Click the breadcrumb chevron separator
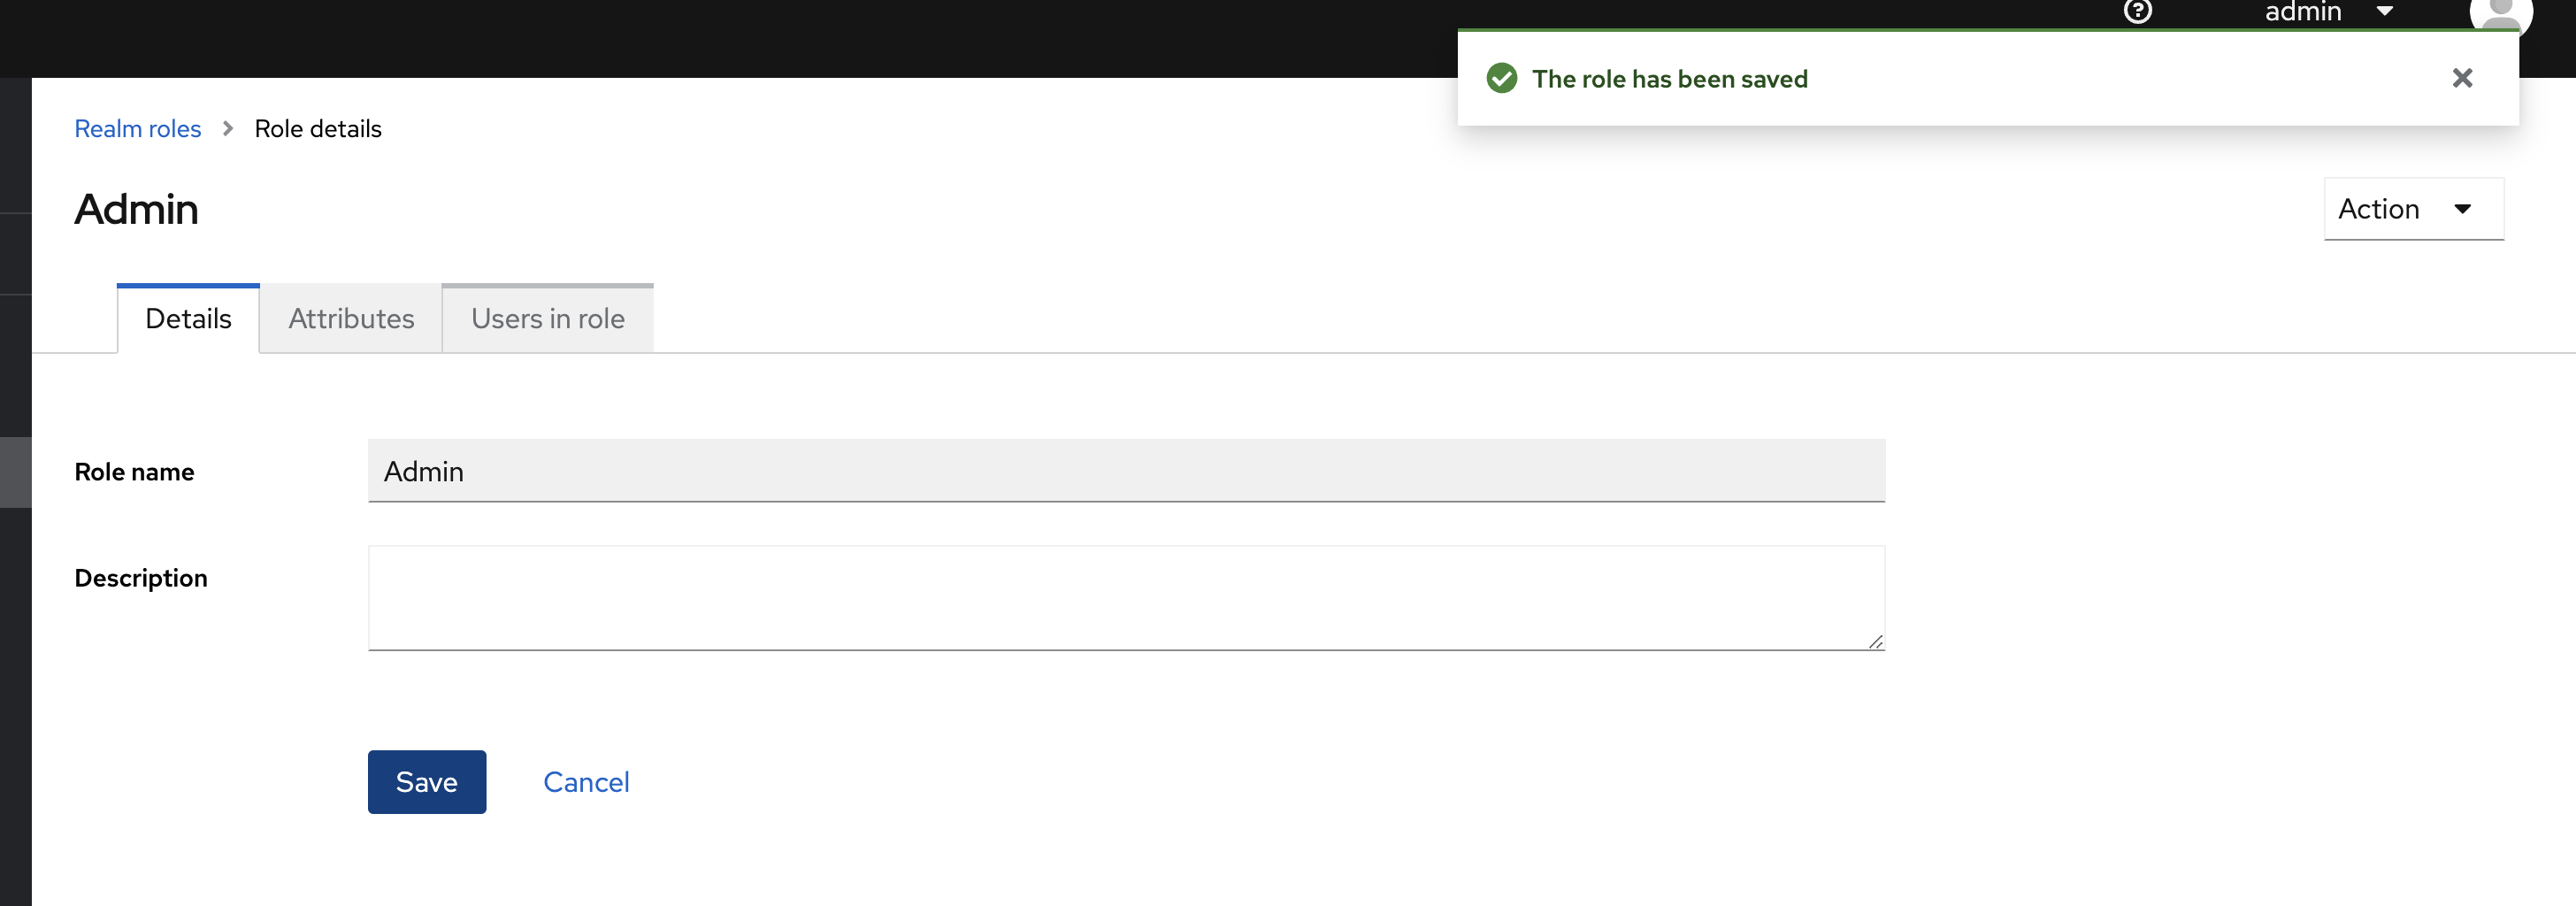The height and width of the screenshot is (906, 2576). coord(228,129)
